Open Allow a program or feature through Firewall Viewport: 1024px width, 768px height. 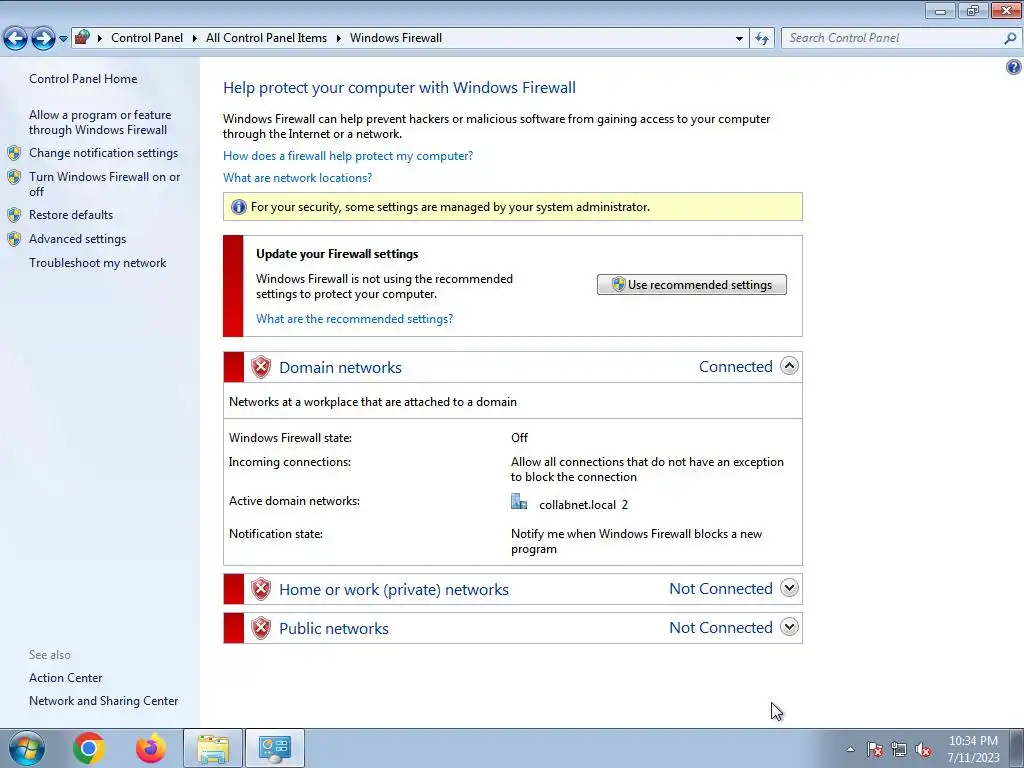(x=100, y=122)
